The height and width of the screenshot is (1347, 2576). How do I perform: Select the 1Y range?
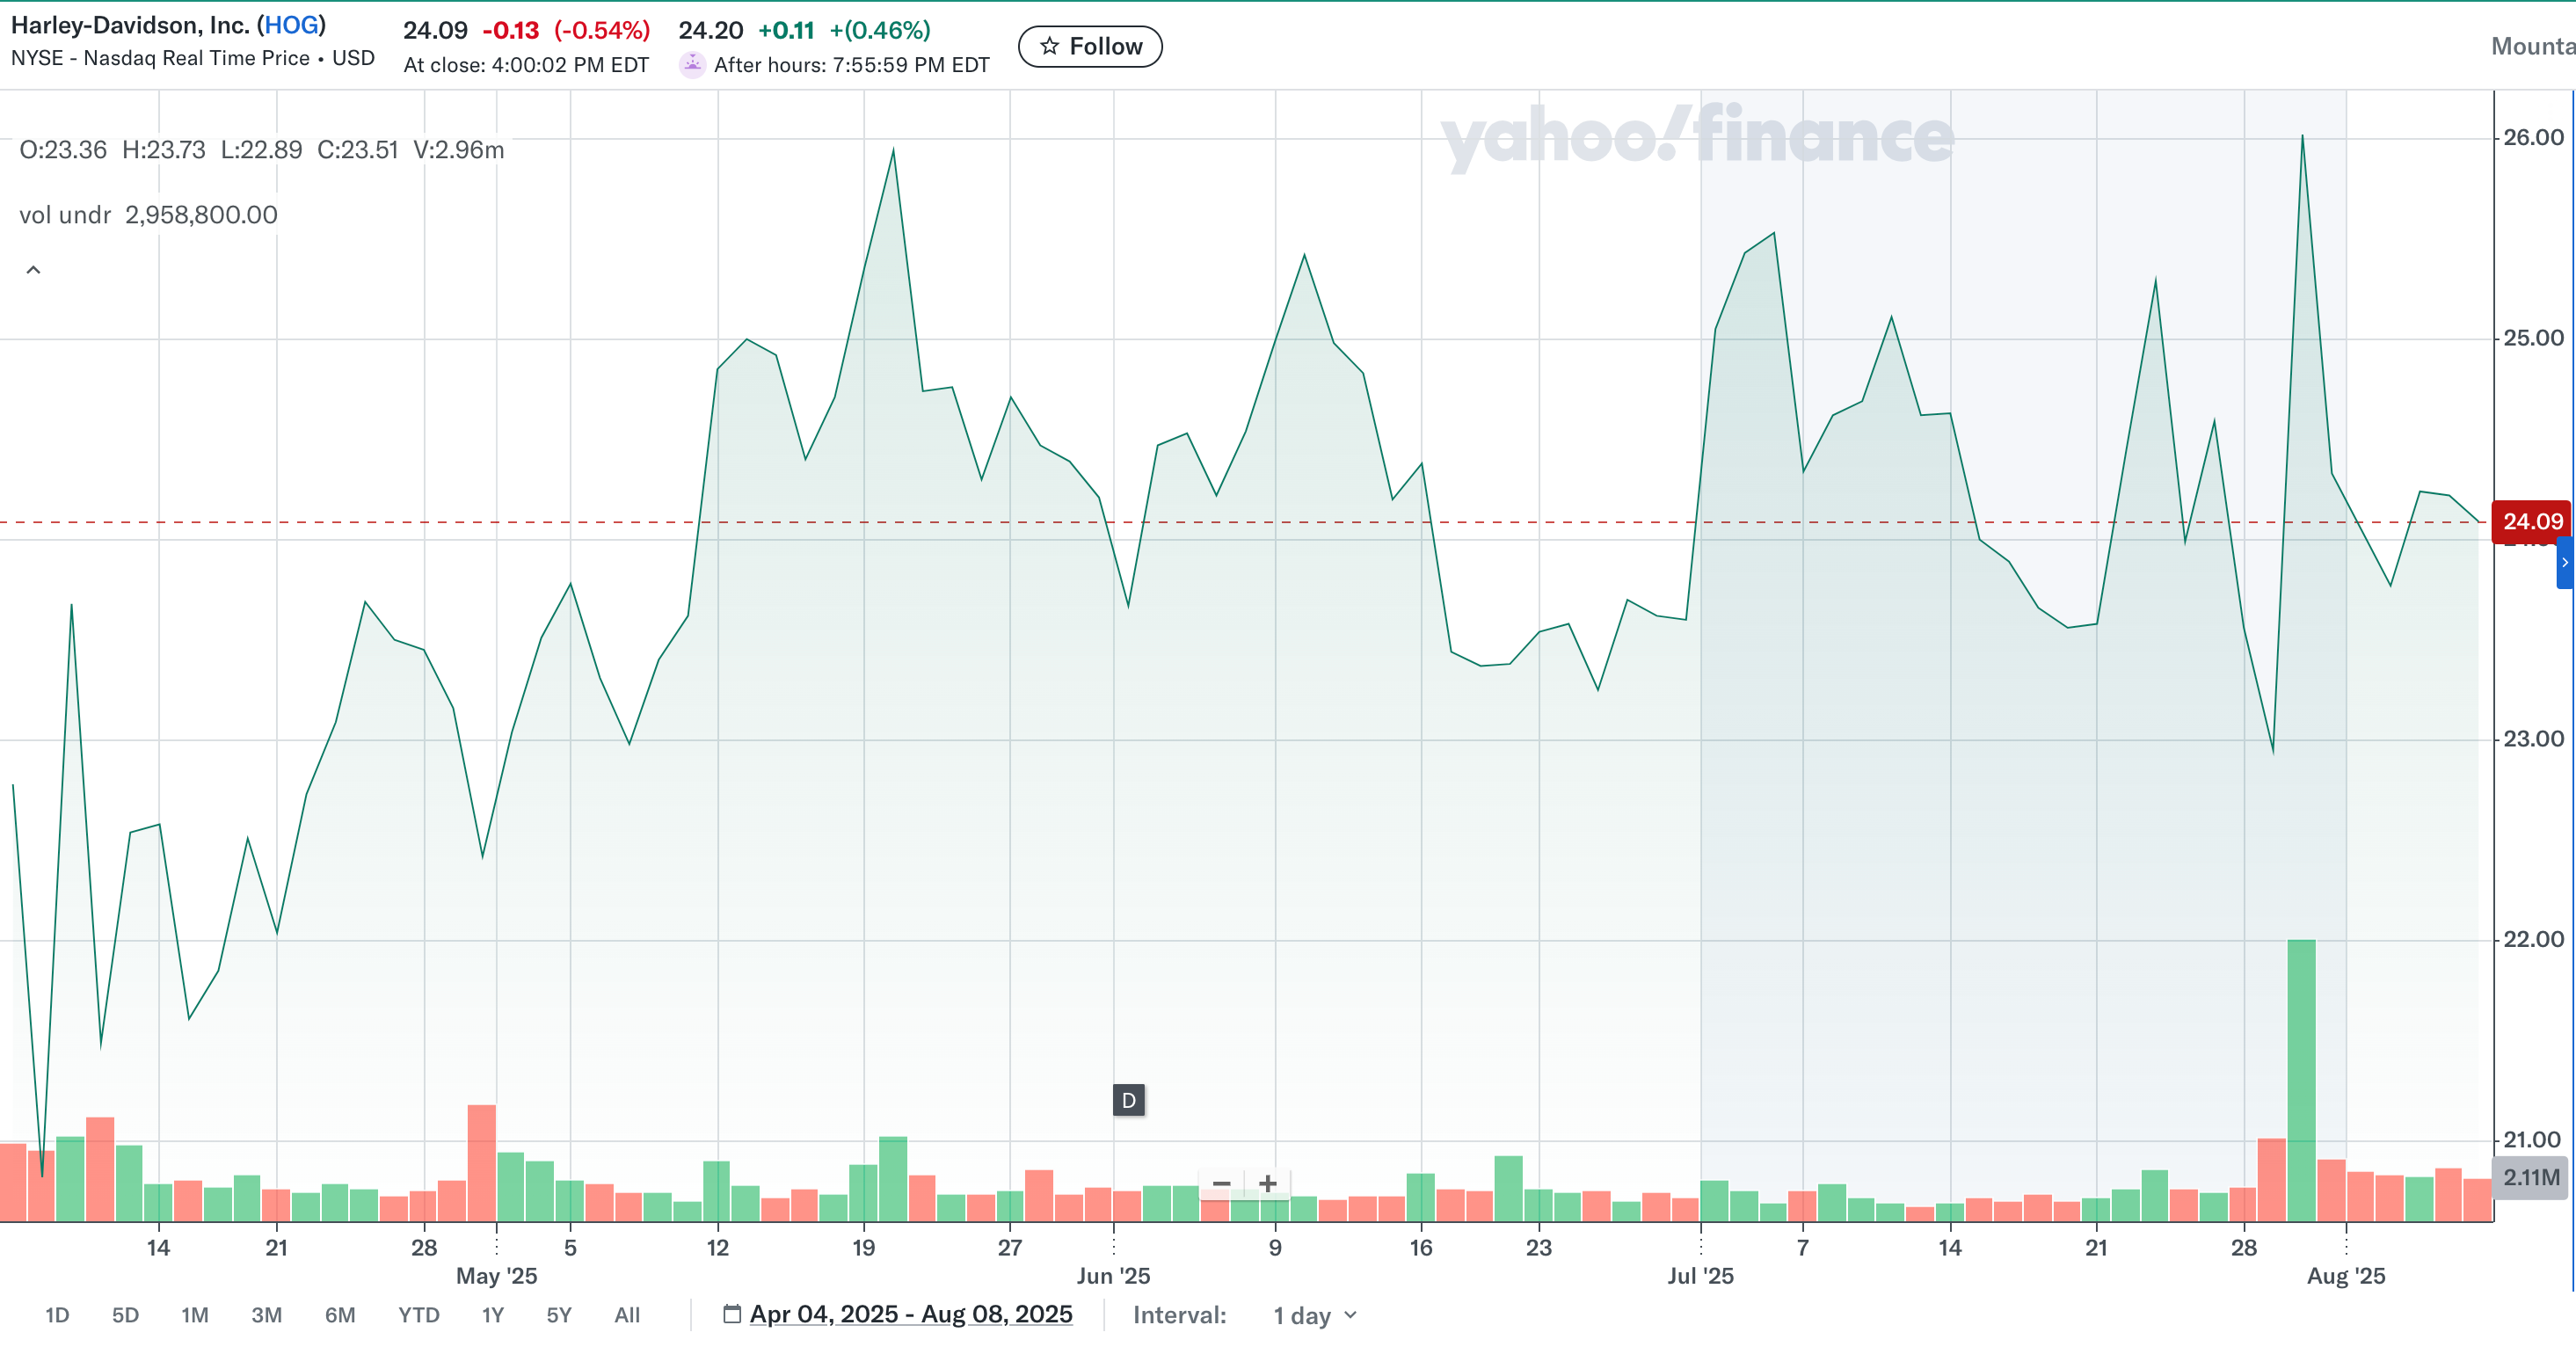(492, 1315)
